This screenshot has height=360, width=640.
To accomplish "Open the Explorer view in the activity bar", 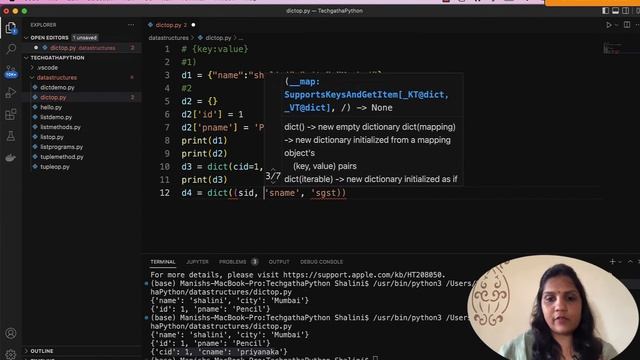I will tap(11, 28).
